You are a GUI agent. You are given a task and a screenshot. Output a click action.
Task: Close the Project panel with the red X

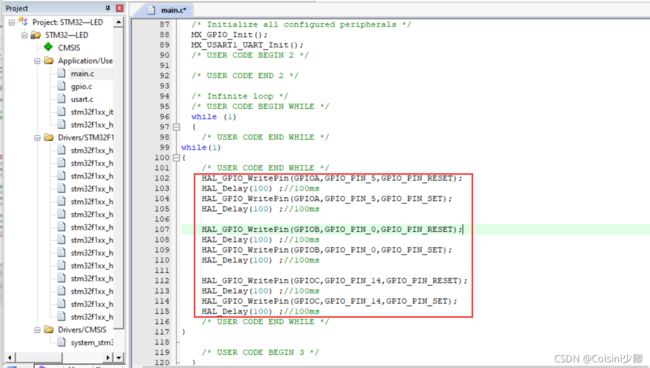coord(119,8)
